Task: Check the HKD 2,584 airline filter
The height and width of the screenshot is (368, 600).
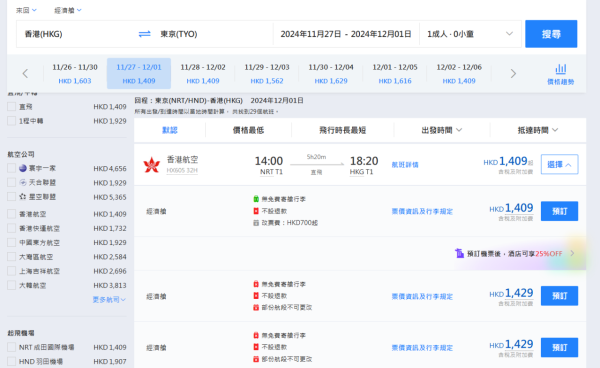Action: pos(11,257)
